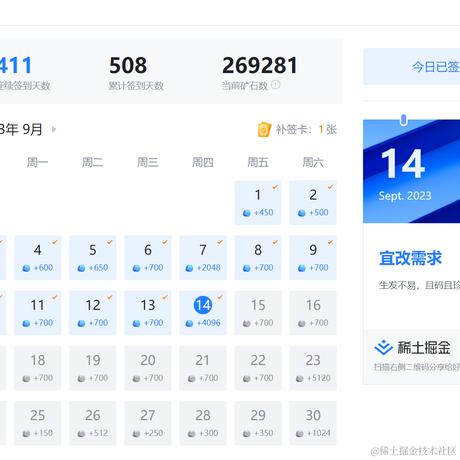460x460 pixels.
Task: Select calendar day 30 with +1024
Action: [313, 423]
